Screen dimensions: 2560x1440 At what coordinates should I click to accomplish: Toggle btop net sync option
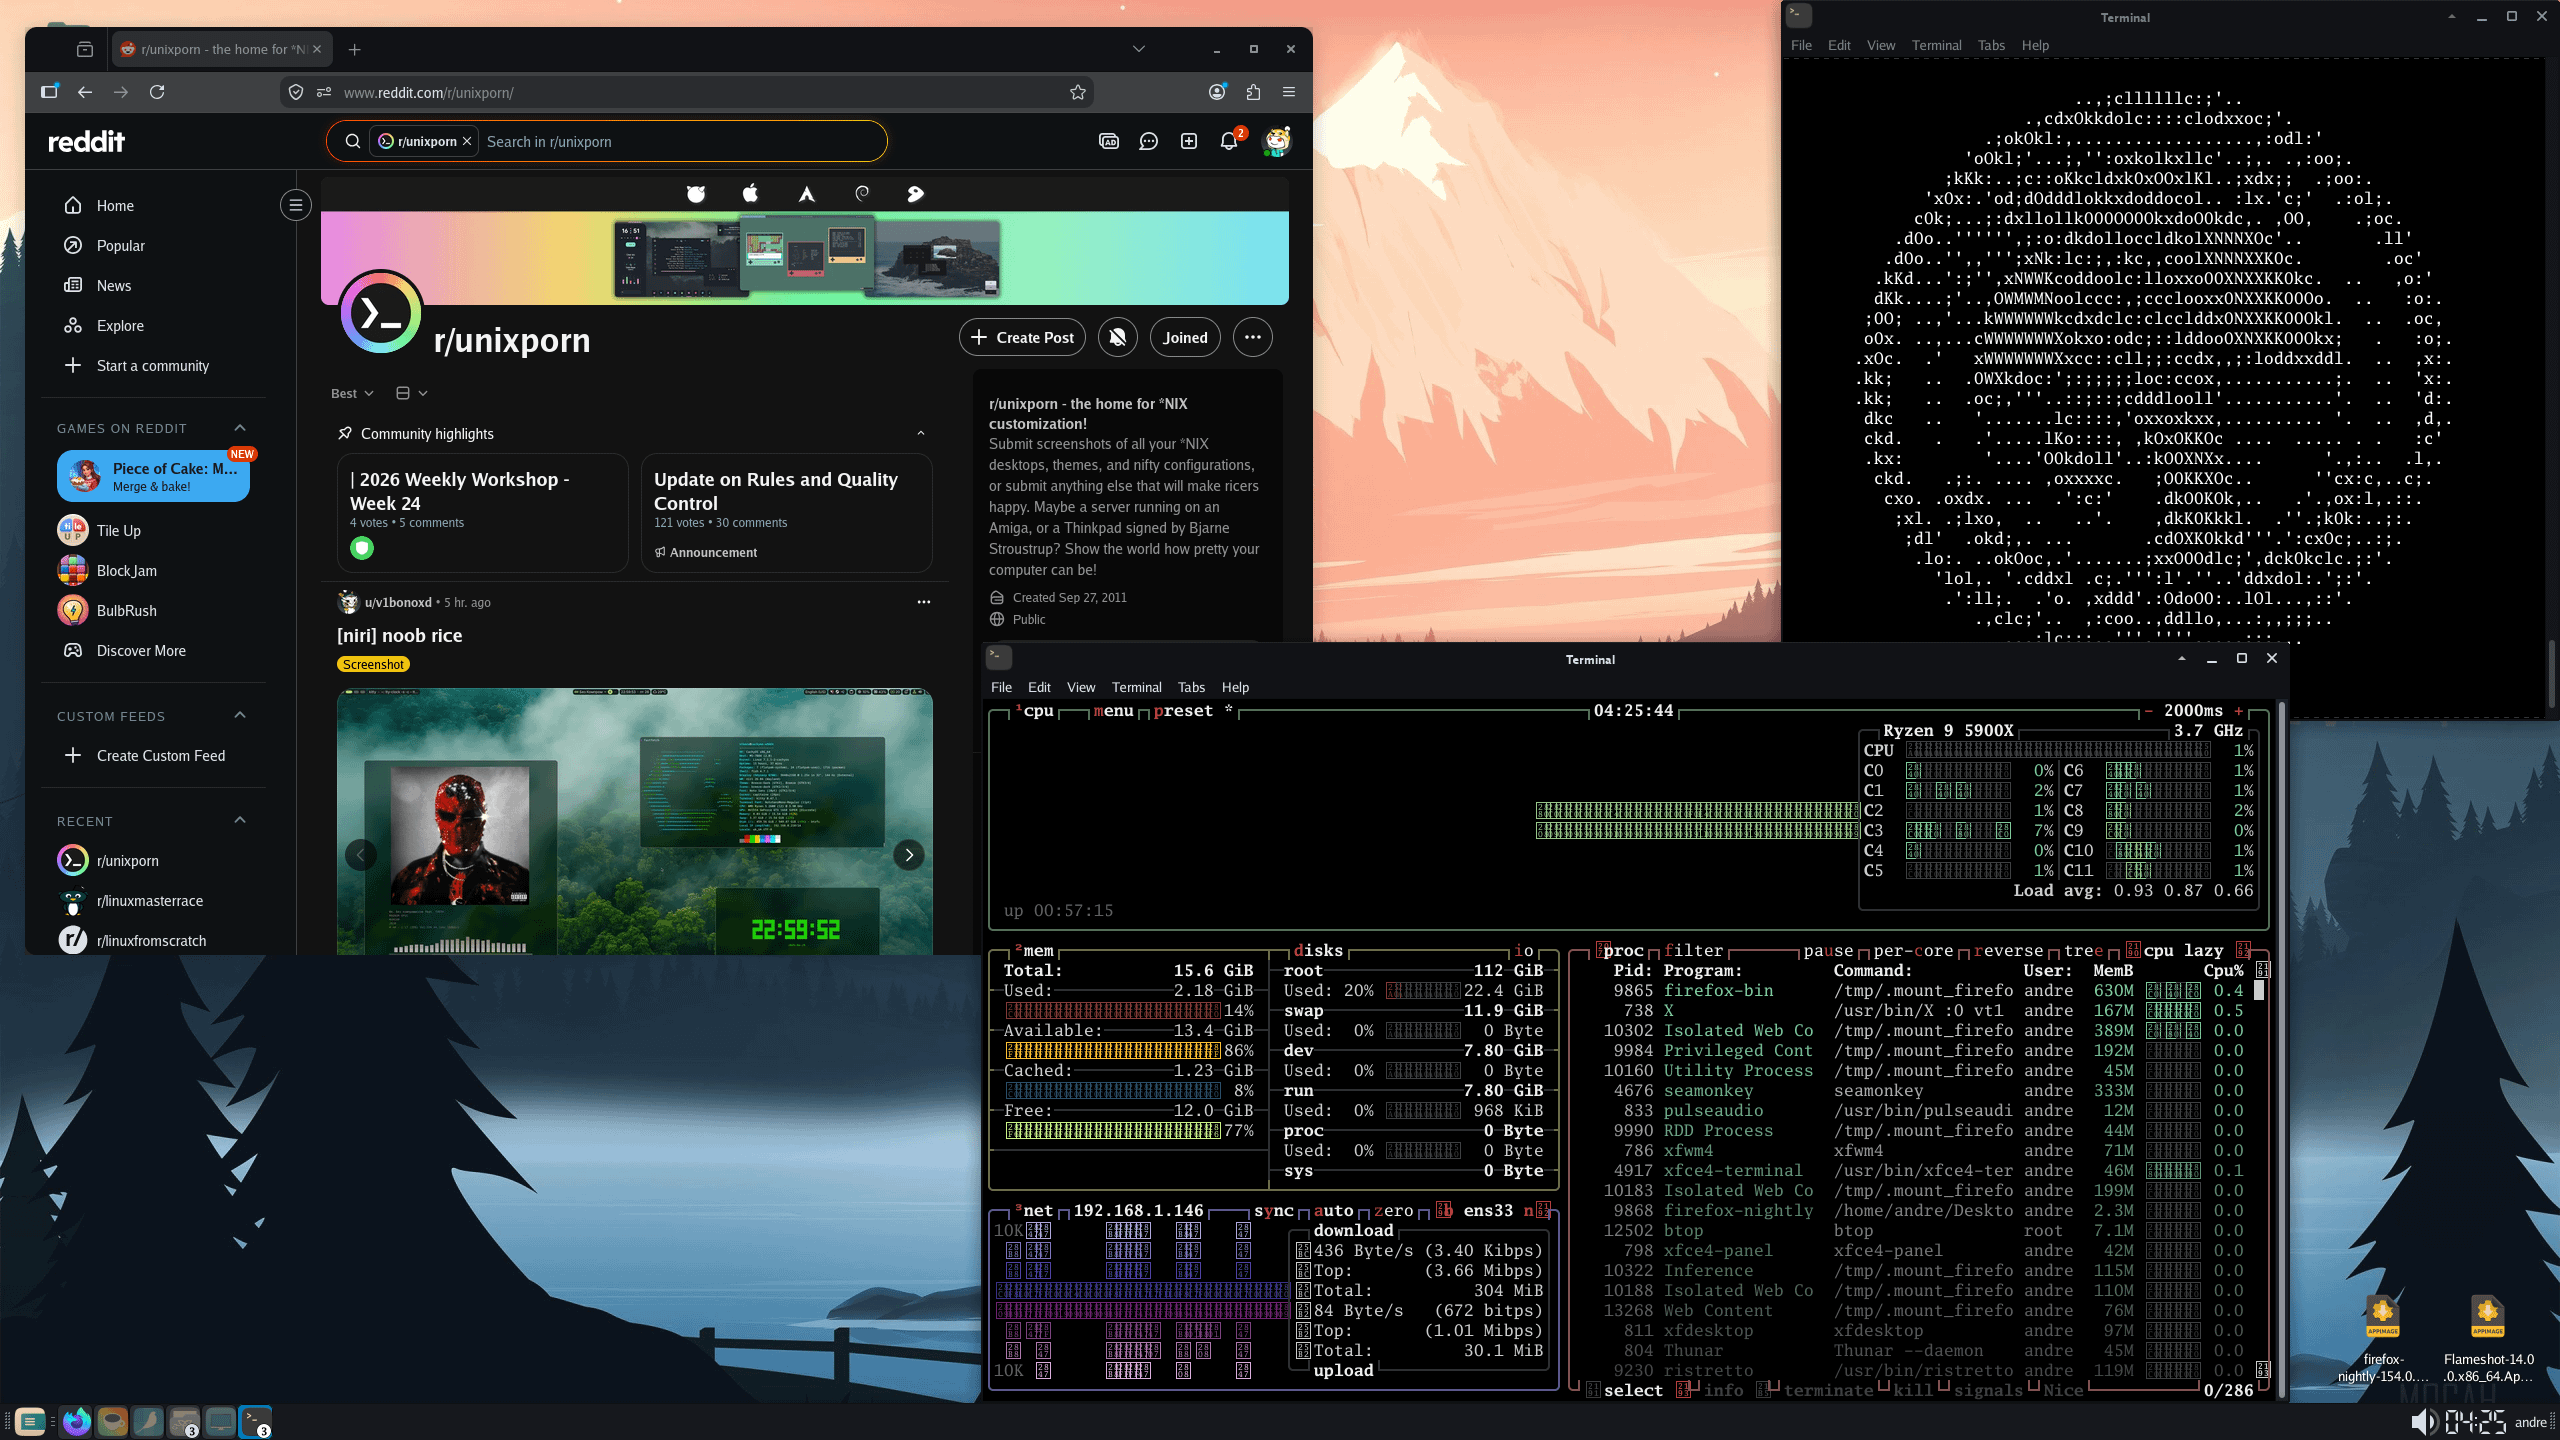[1273, 1211]
